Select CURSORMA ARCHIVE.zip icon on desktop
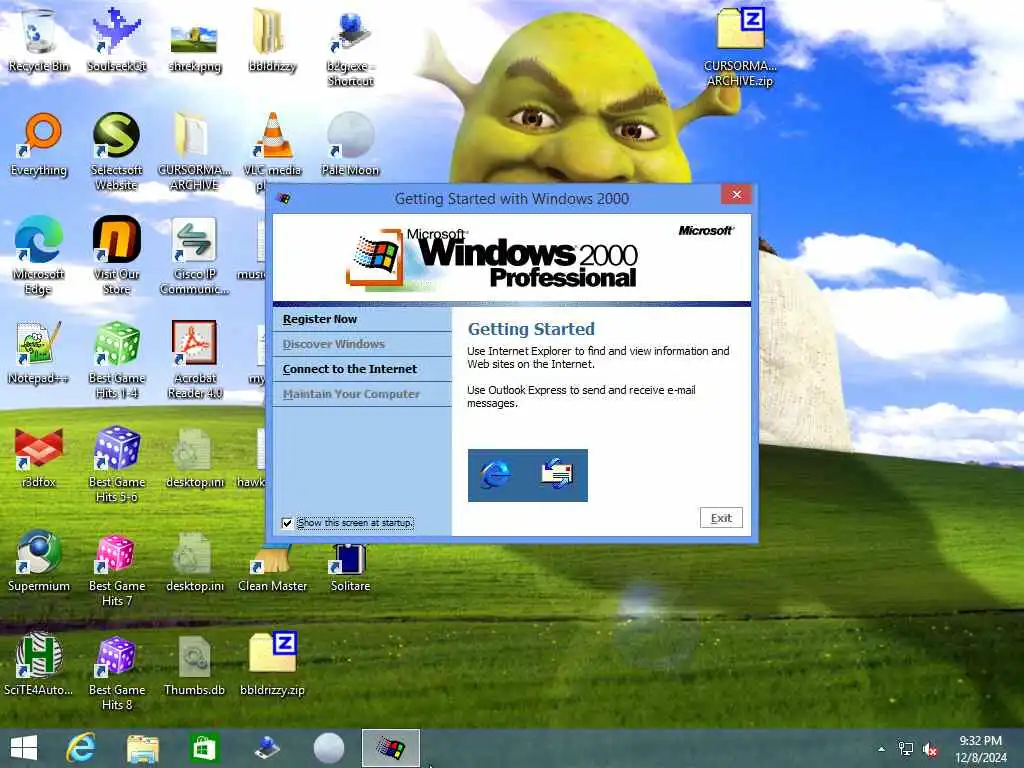Viewport: 1024px width, 768px height. pos(740,47)
